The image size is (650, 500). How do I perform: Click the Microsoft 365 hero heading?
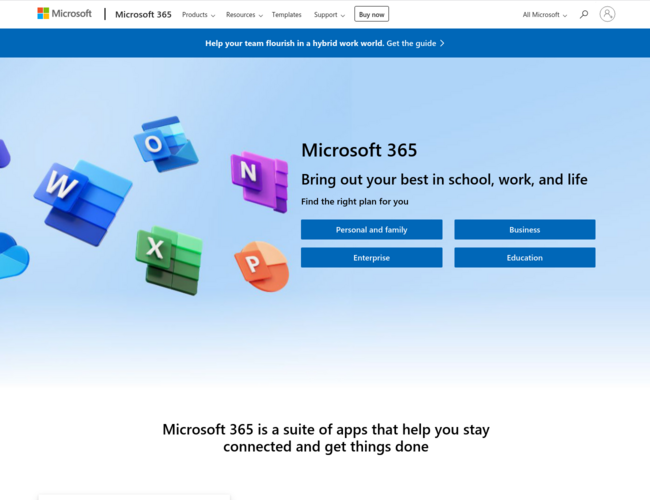[359, 150]
